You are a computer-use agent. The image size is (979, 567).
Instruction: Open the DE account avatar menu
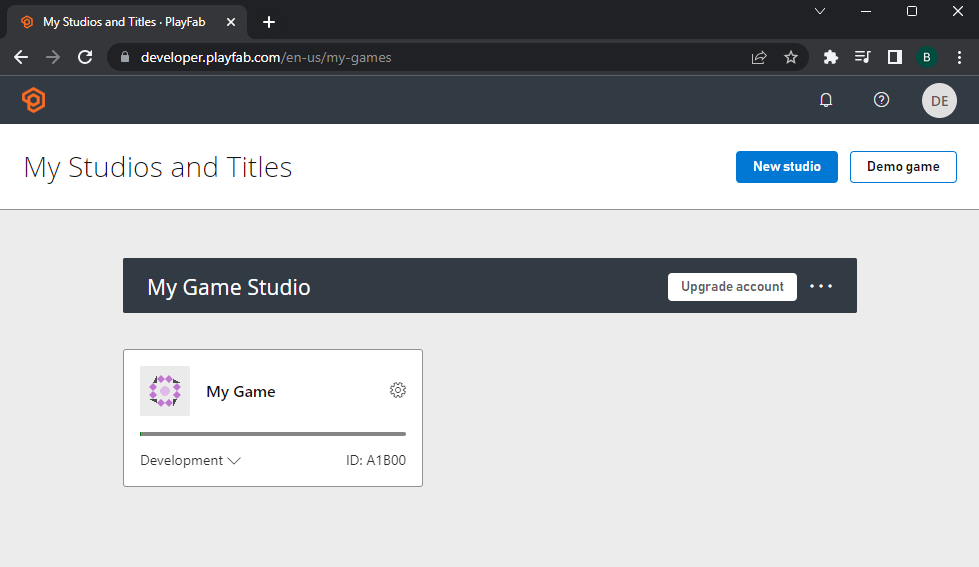point(939,100)
